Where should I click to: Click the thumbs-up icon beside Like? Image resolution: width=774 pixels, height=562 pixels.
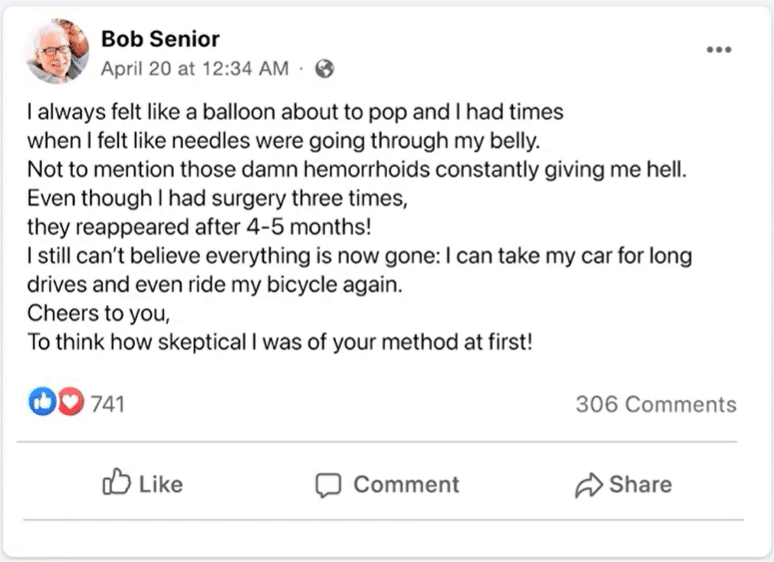pyautogui.click(x=117, y=484)
